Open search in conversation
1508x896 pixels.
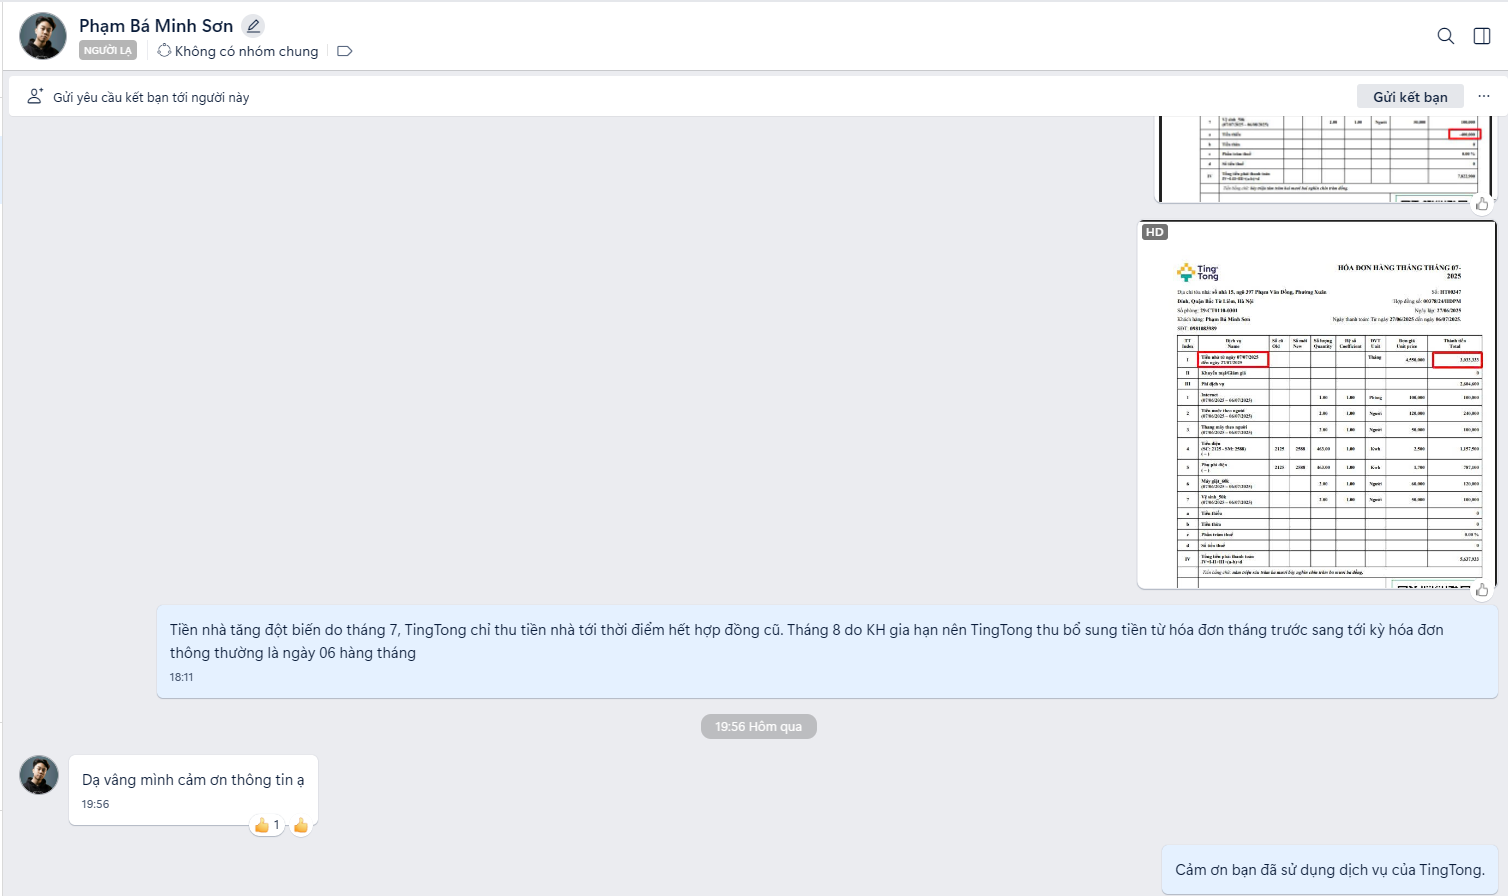[x=1445, y=36]
